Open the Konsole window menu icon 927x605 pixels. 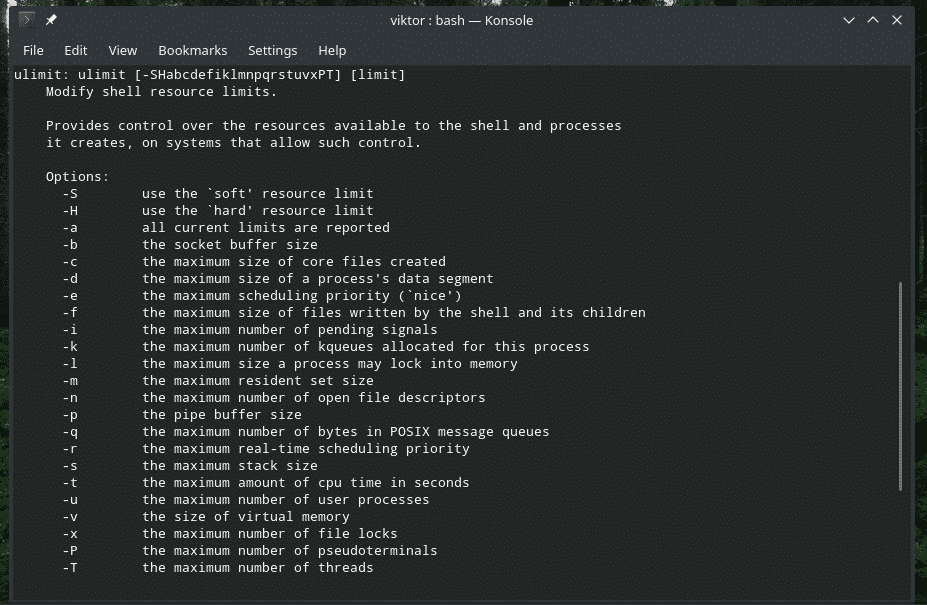click(x=26, y=20)
